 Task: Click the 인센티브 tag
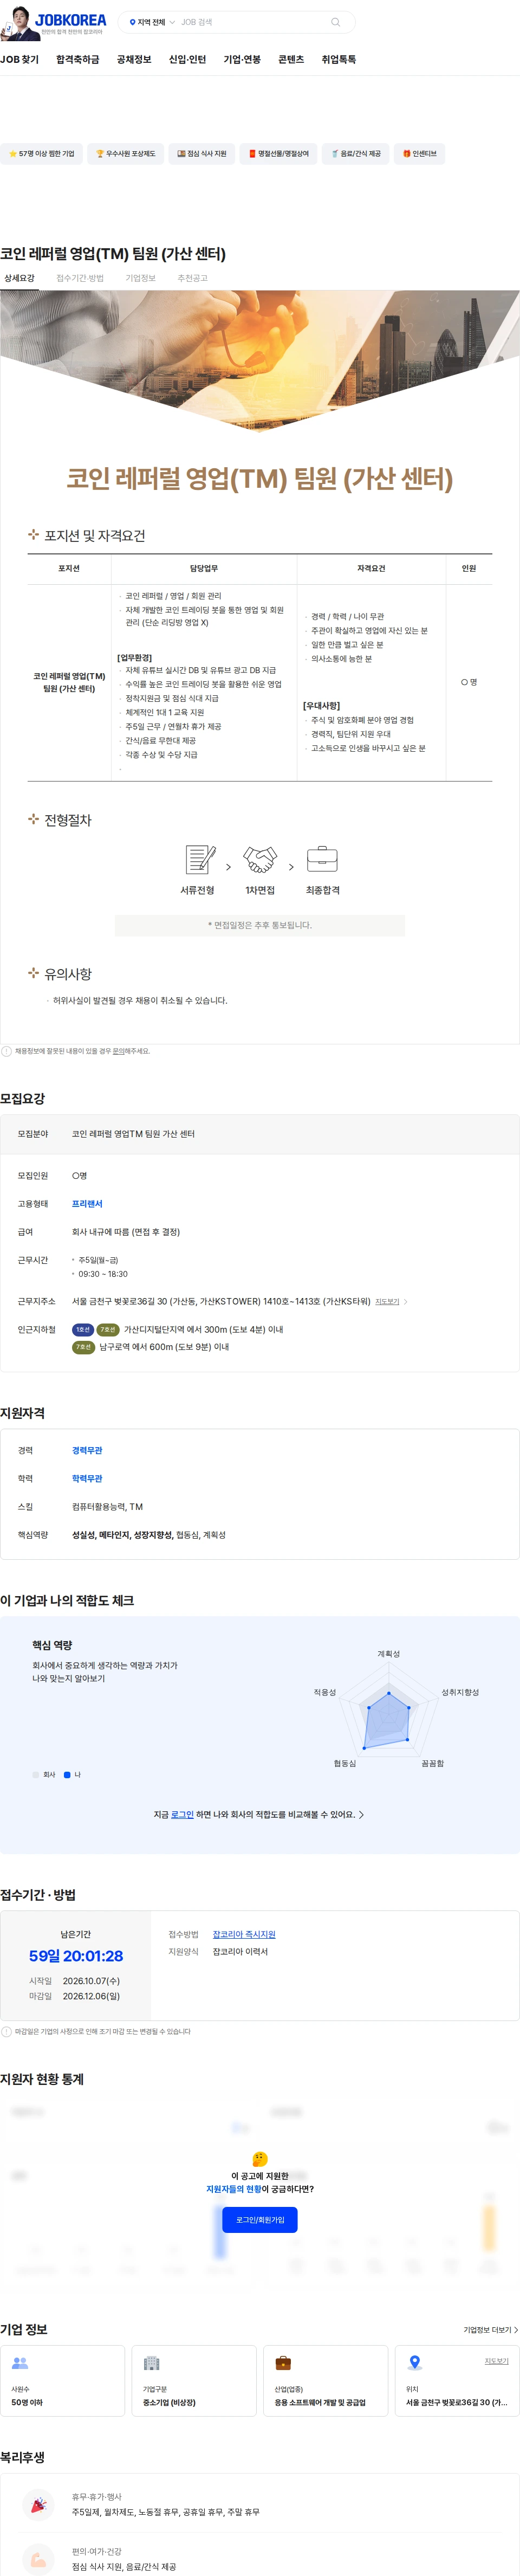point(420,154)
